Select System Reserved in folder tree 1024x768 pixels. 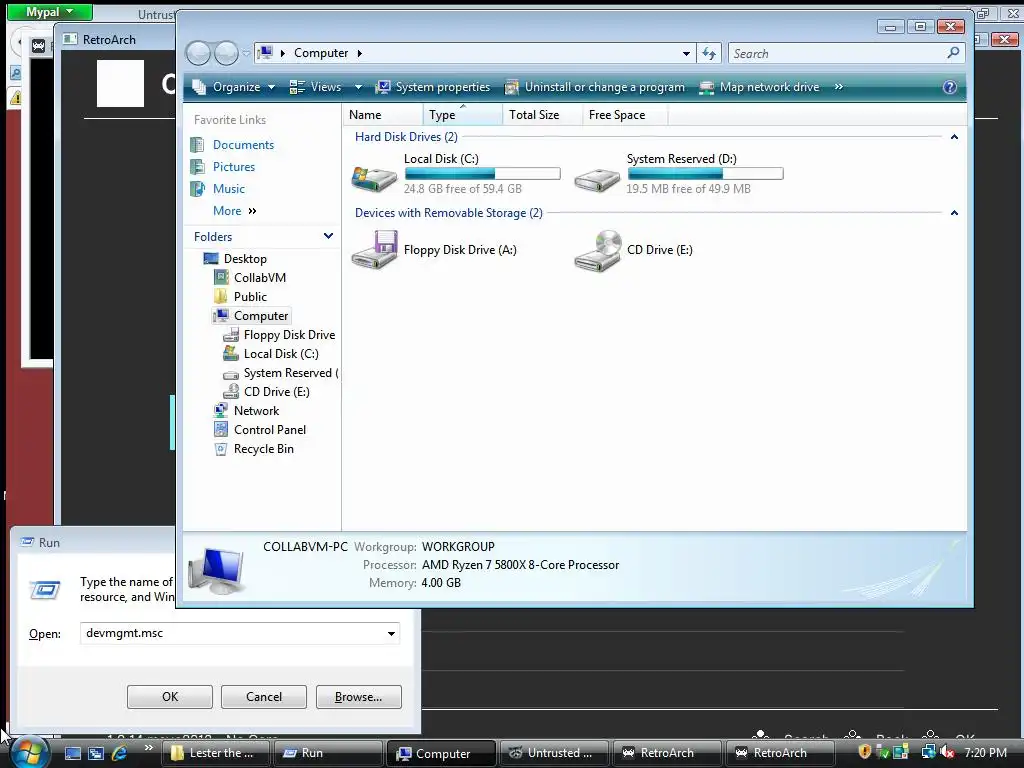(x=290, y=373)
